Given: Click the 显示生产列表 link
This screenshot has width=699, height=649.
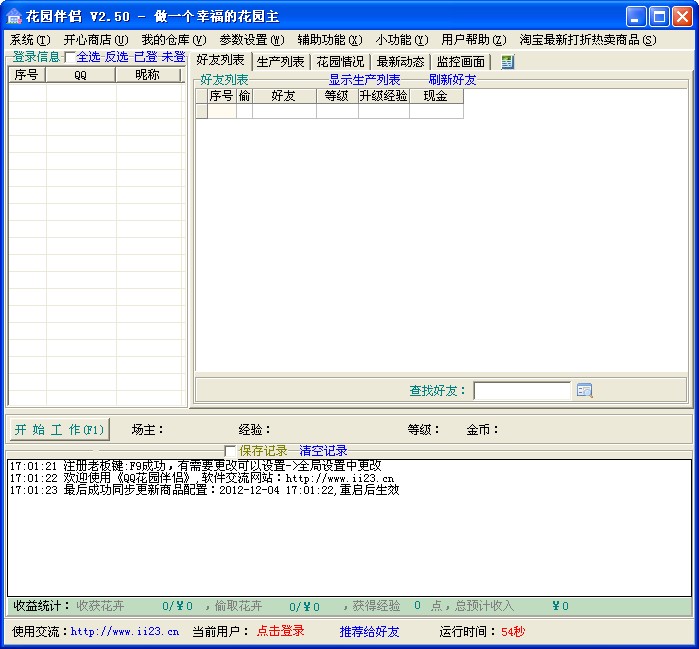Looking at the screenshot, I should click(364, 80).
